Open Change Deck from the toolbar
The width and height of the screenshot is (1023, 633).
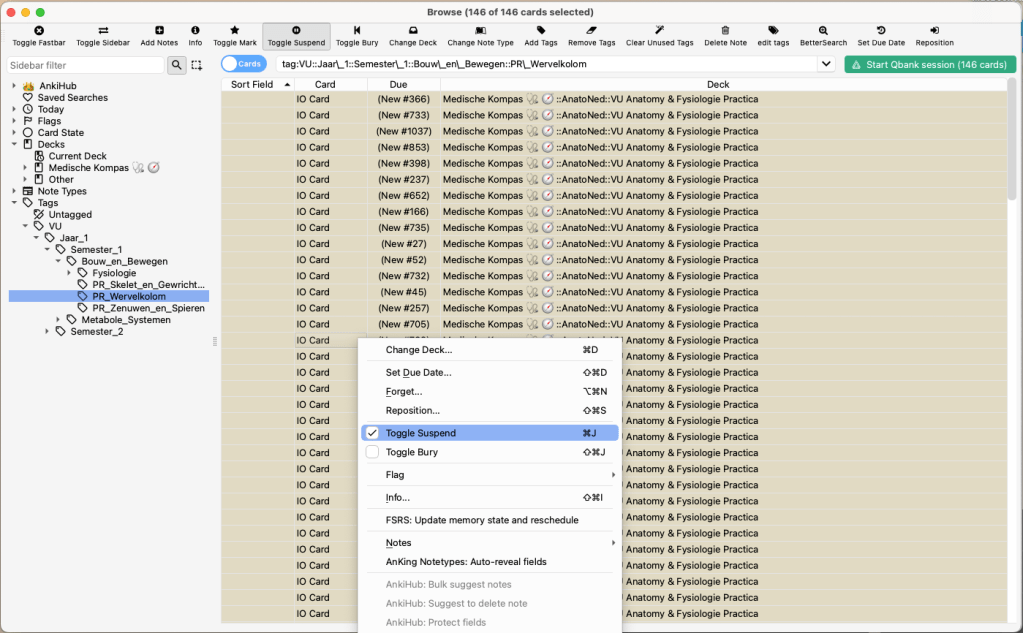point(413,31)
